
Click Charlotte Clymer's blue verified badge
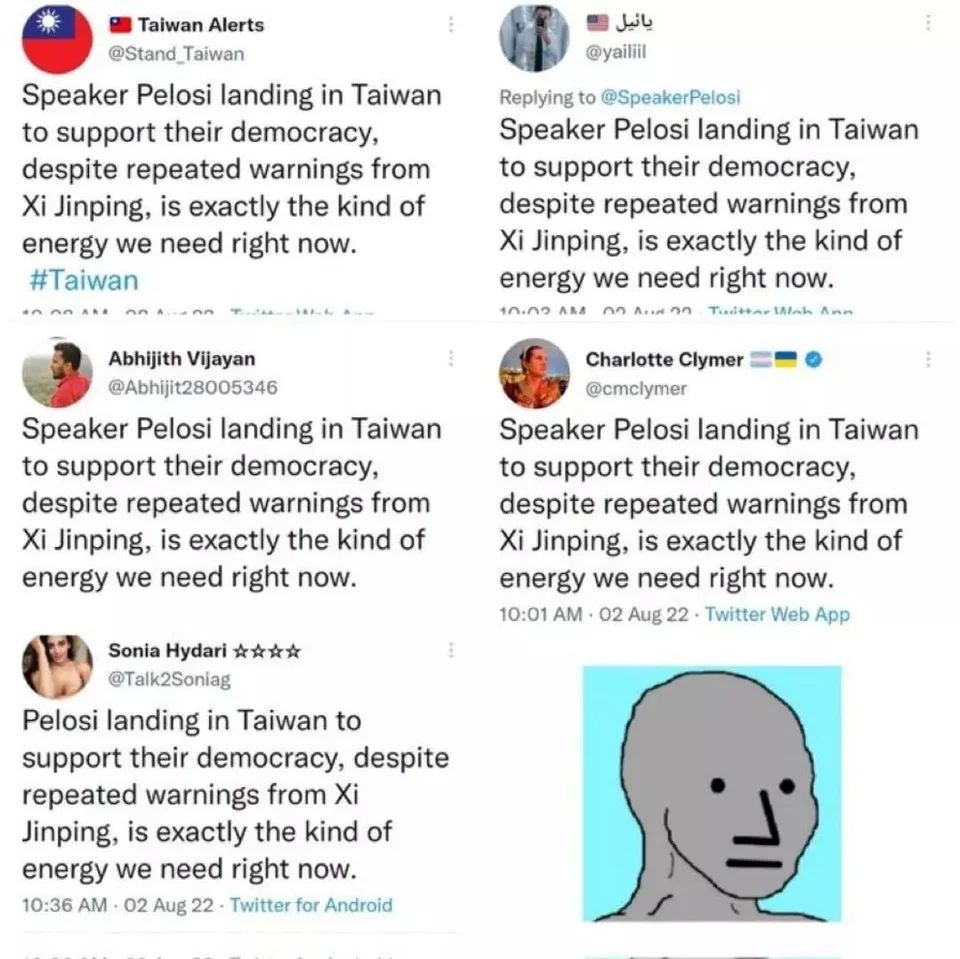[x=813, y=359]
